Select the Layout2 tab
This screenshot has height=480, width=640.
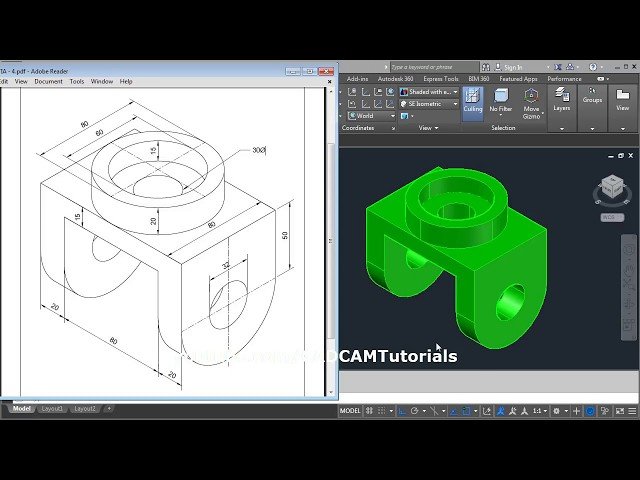click(84, 409)
